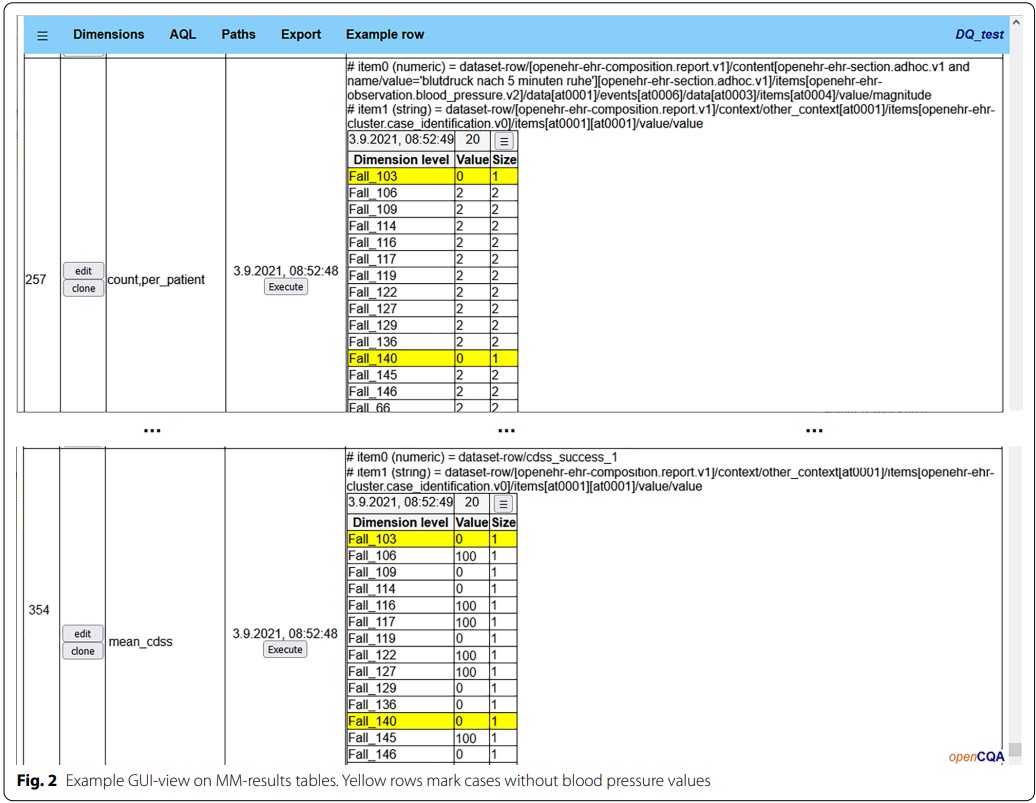Click the Dimension level header in the mean_cdss table
The width and height of the screenshot is (1036, 803).
tap(400, 522)
